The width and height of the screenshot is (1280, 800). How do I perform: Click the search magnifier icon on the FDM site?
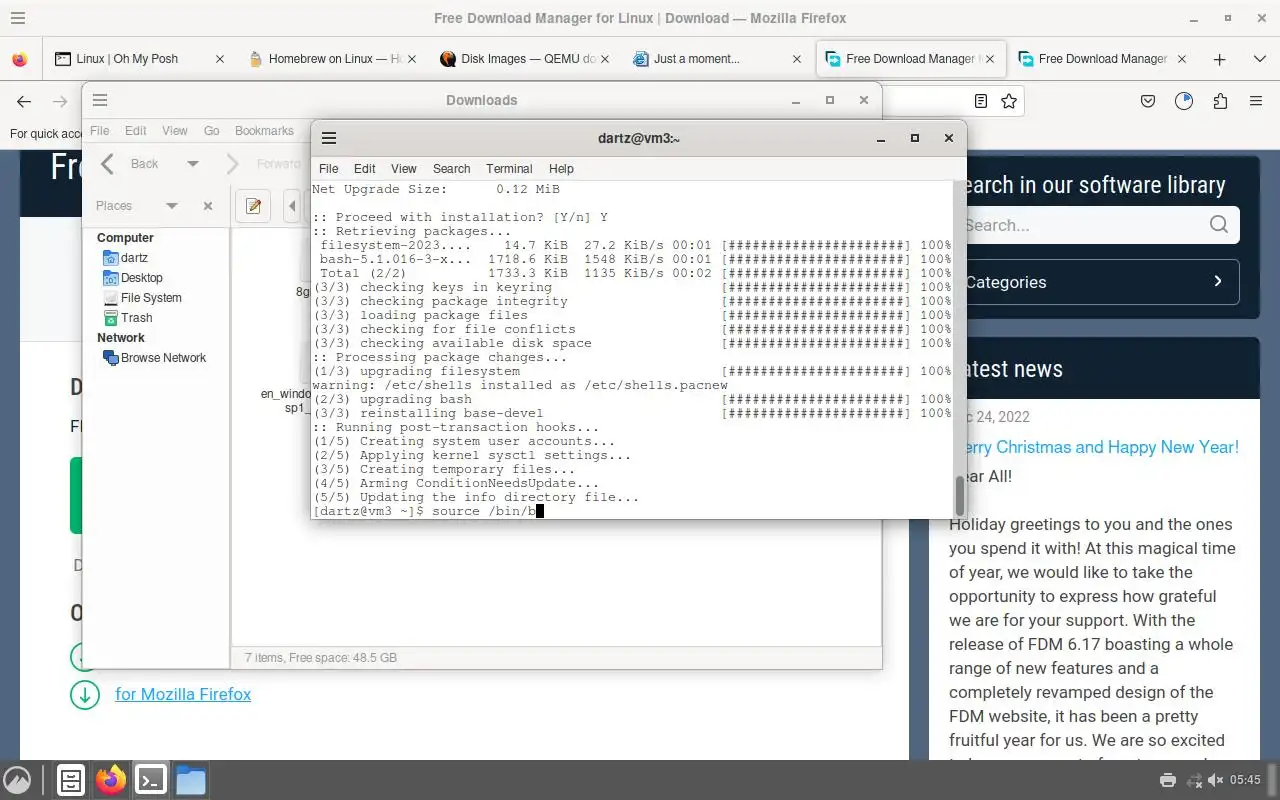(1218, 225)
